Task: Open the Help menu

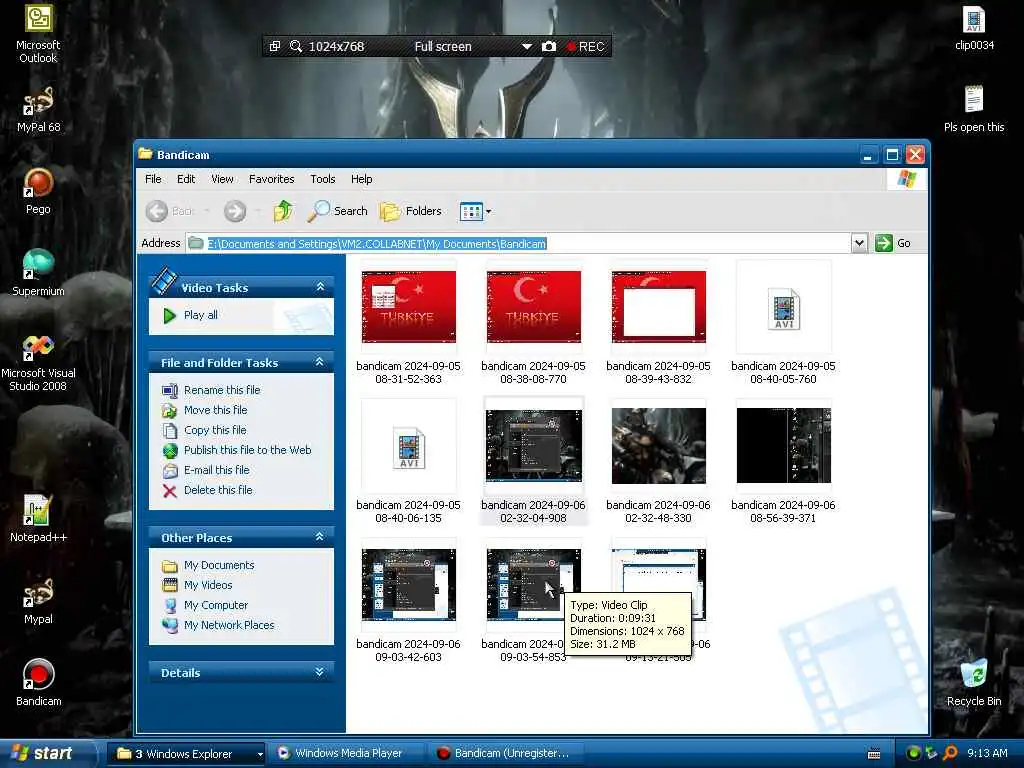Action: (361, 179)
